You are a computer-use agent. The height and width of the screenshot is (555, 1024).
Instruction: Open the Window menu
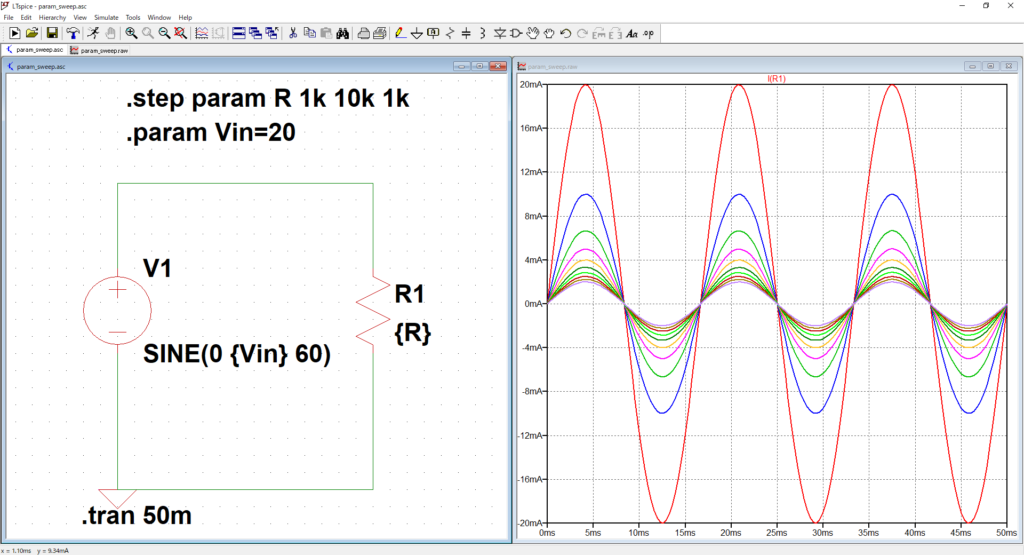click(x=159, y=18)
